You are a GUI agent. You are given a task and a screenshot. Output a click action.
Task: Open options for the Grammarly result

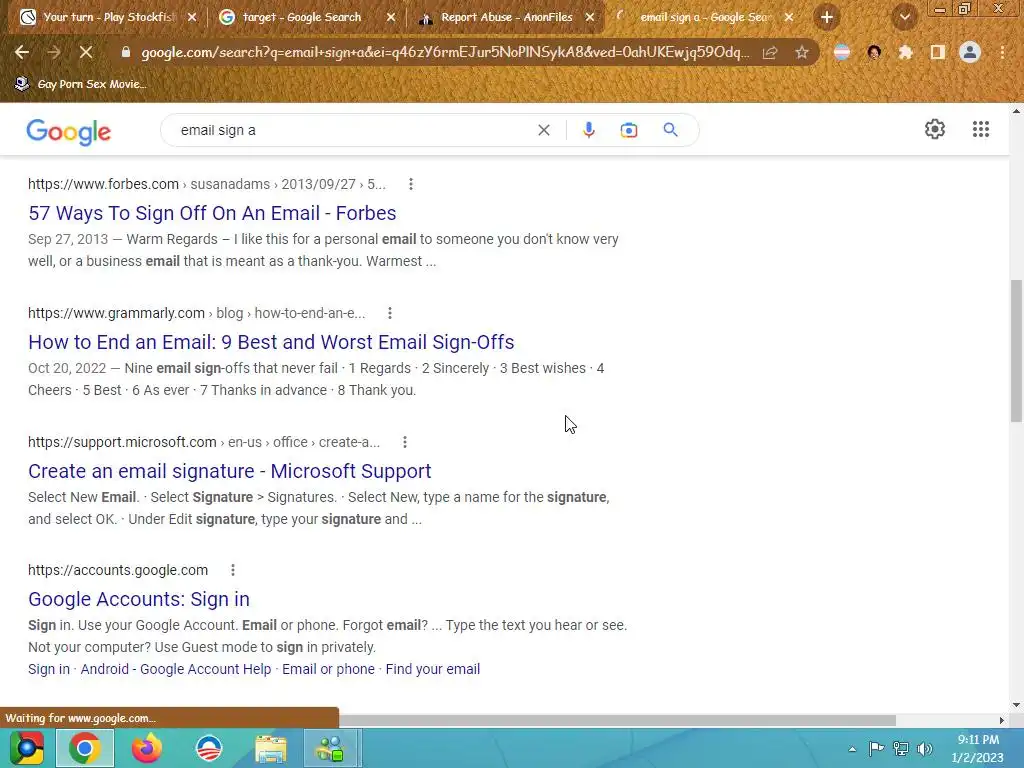pos(390,313)
